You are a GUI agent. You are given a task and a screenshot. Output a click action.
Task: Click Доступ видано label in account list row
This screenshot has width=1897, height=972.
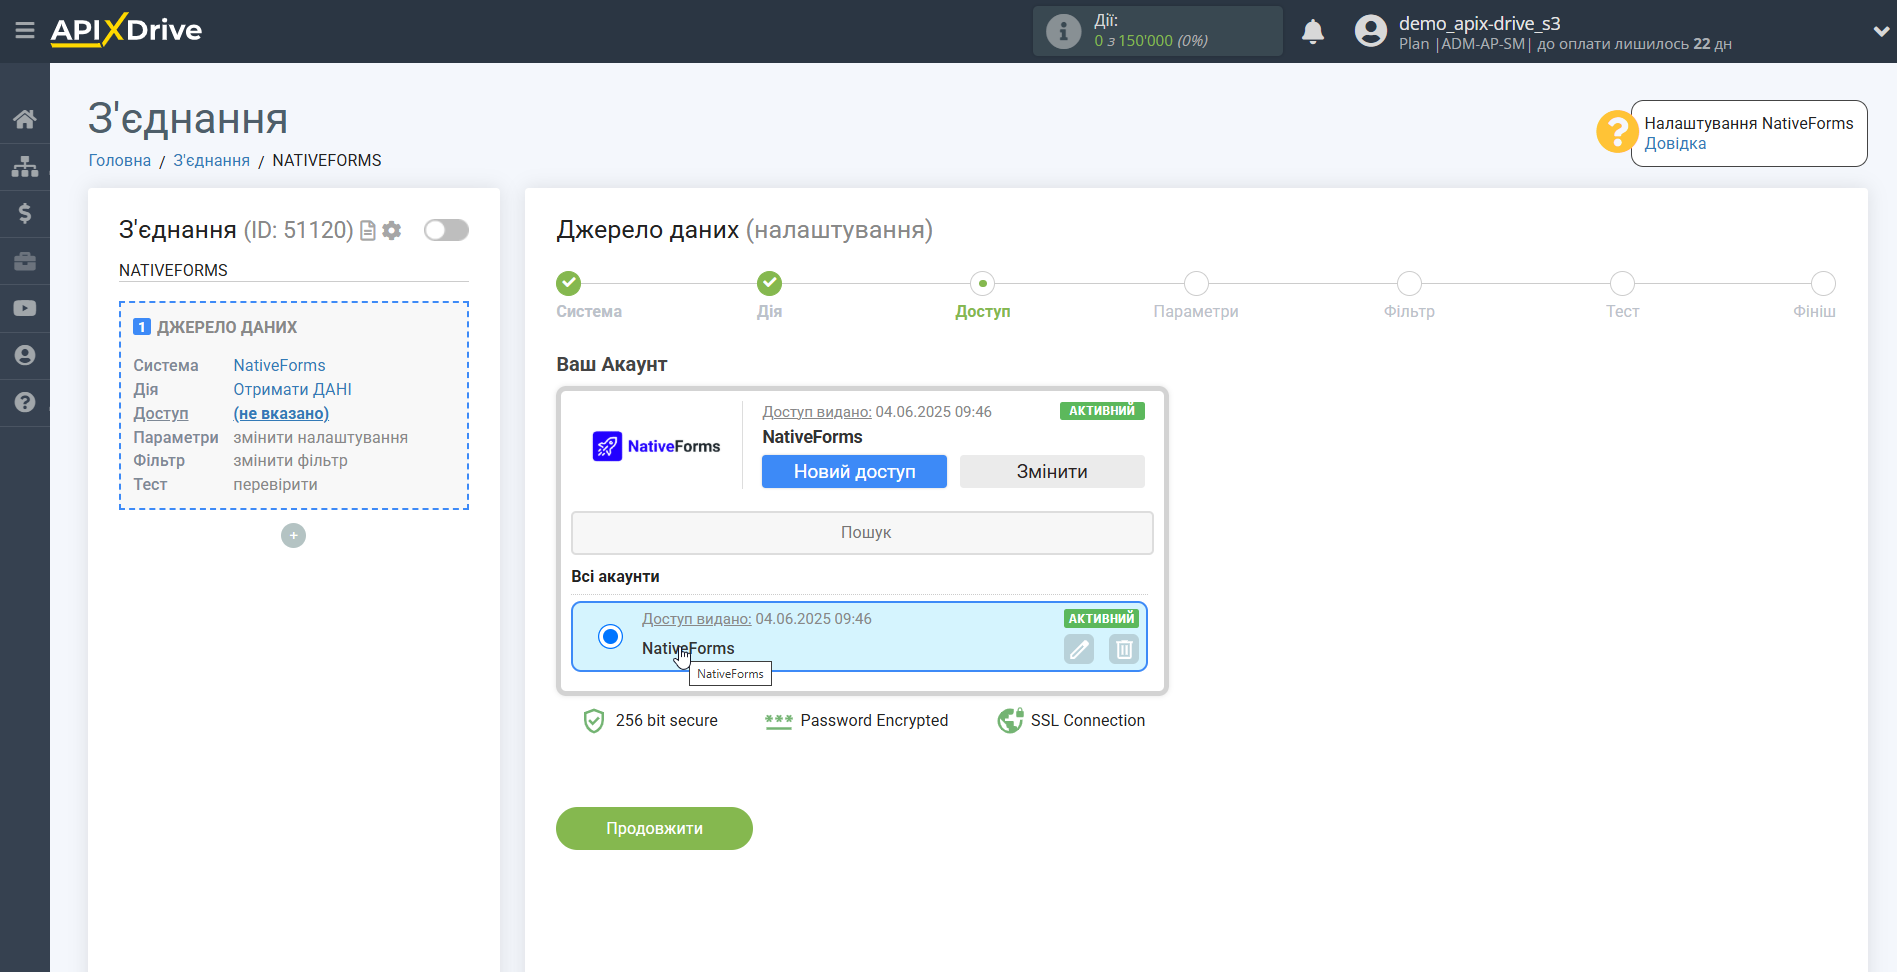[696, 619]
